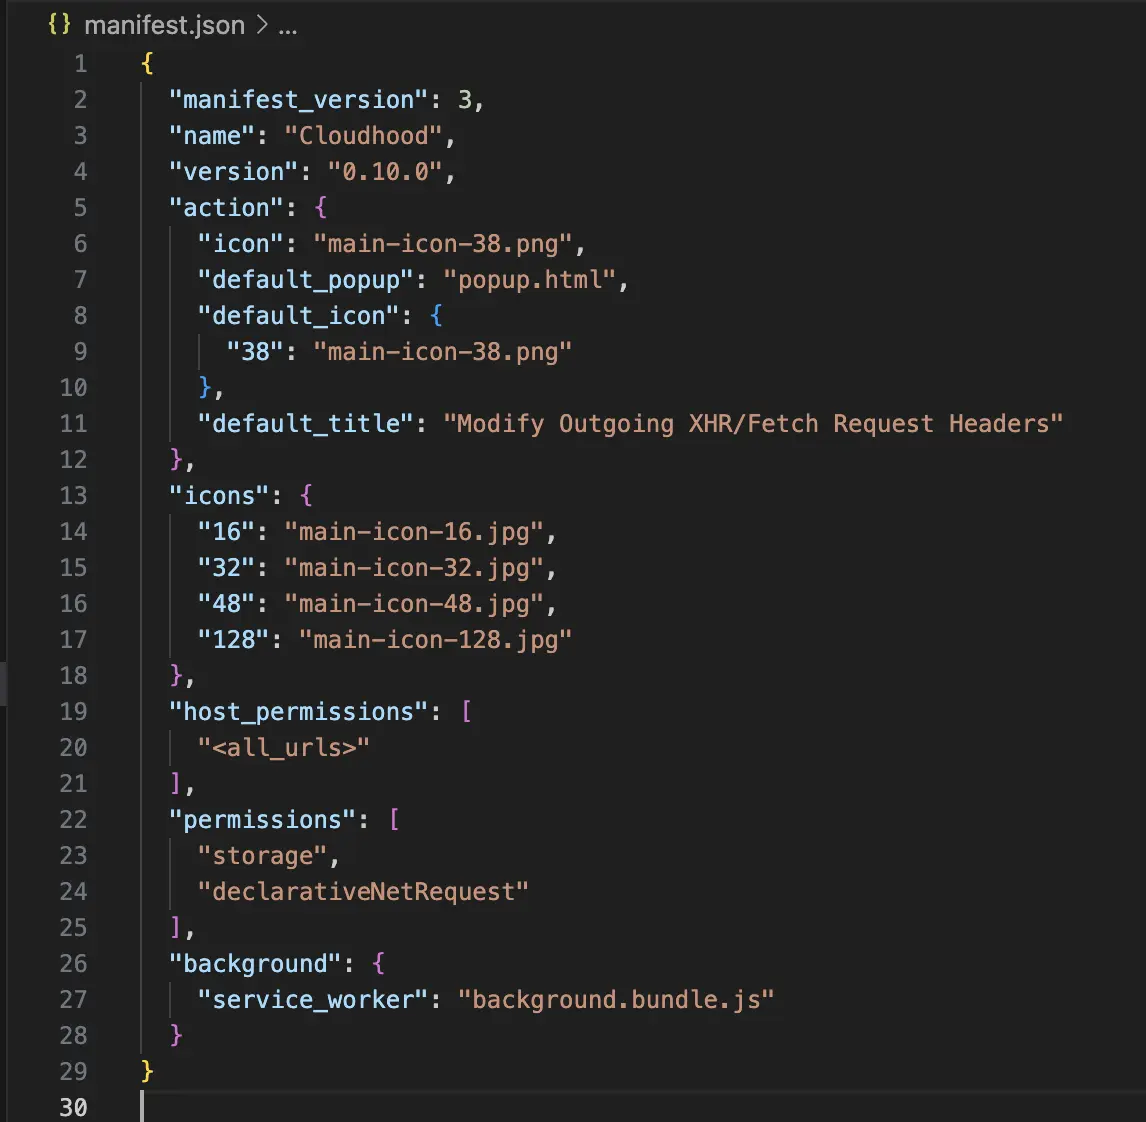Click the closing yellow brace on line 29
This screenshot has height=1122, width=1146.
click(x=147, y=1072)
